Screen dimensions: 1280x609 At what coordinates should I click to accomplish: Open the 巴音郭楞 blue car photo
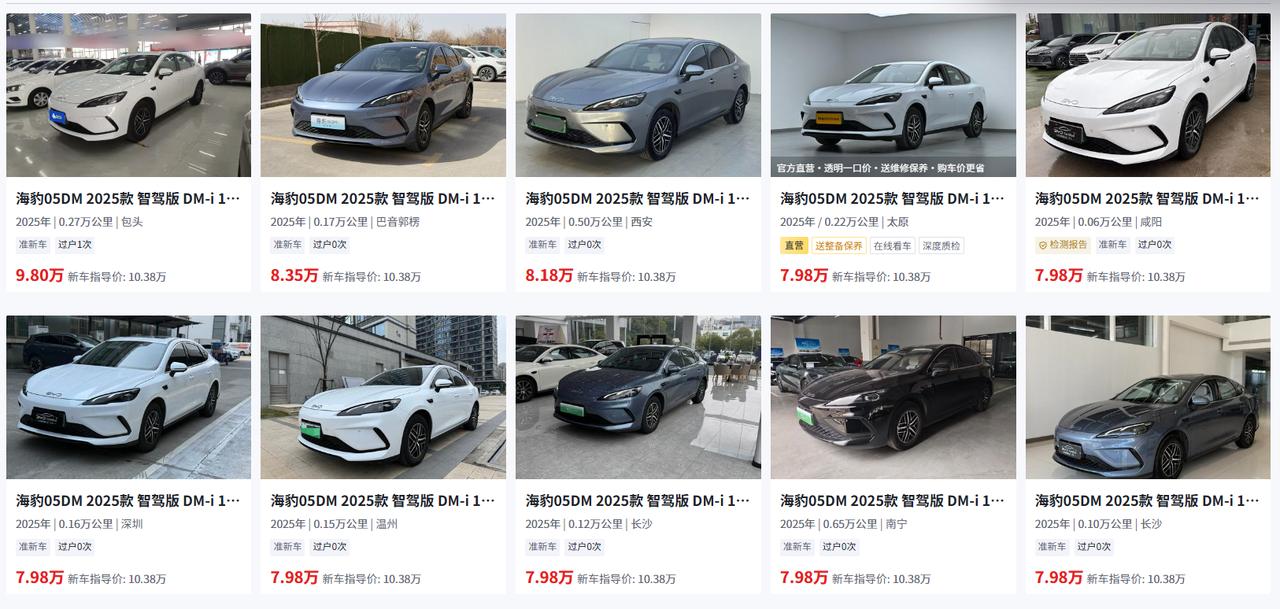click(x=383, y=95)
